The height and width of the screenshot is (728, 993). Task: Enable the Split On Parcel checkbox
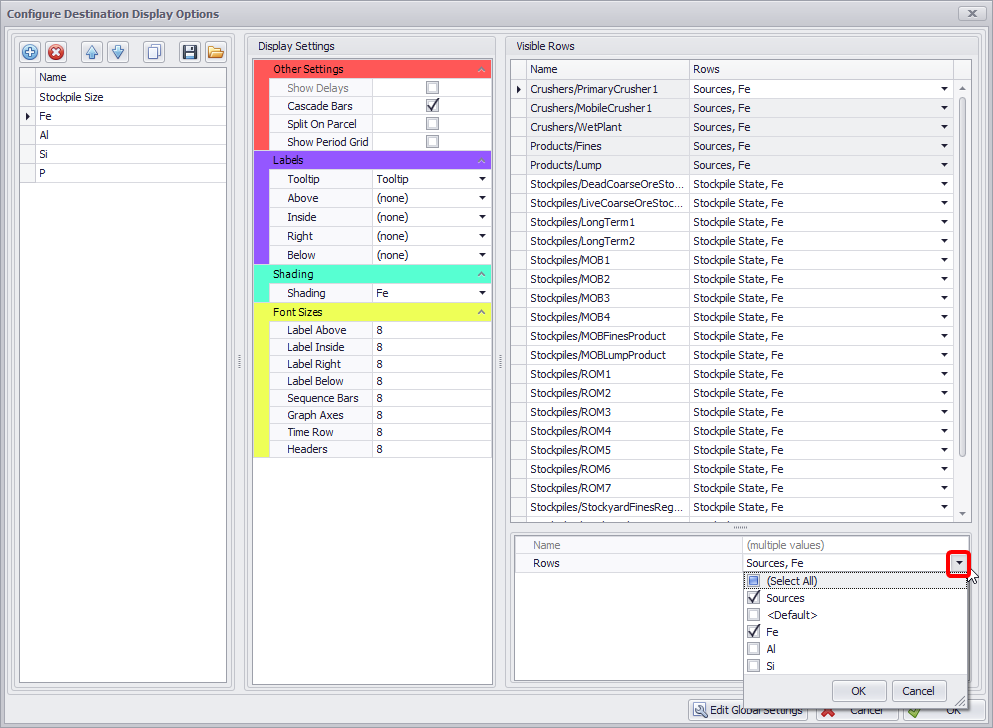pos(432,124)
